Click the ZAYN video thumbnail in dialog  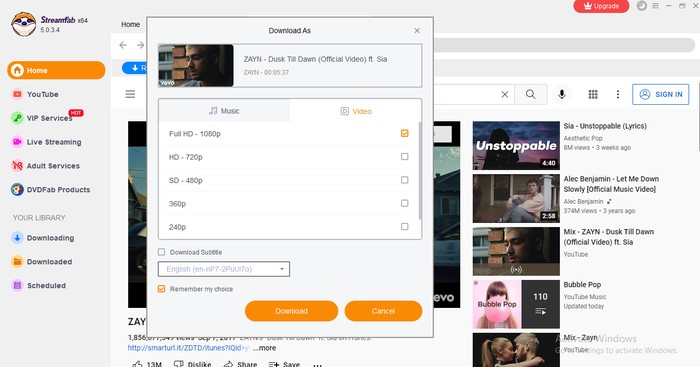196,65
